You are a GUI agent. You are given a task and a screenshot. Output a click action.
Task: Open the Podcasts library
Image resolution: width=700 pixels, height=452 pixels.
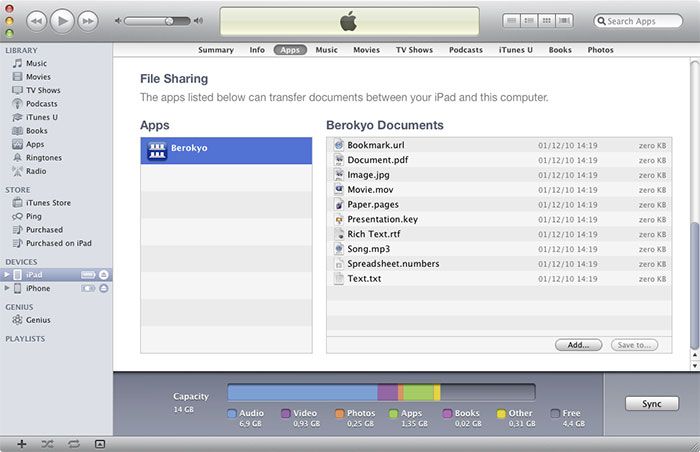[56, 104]
